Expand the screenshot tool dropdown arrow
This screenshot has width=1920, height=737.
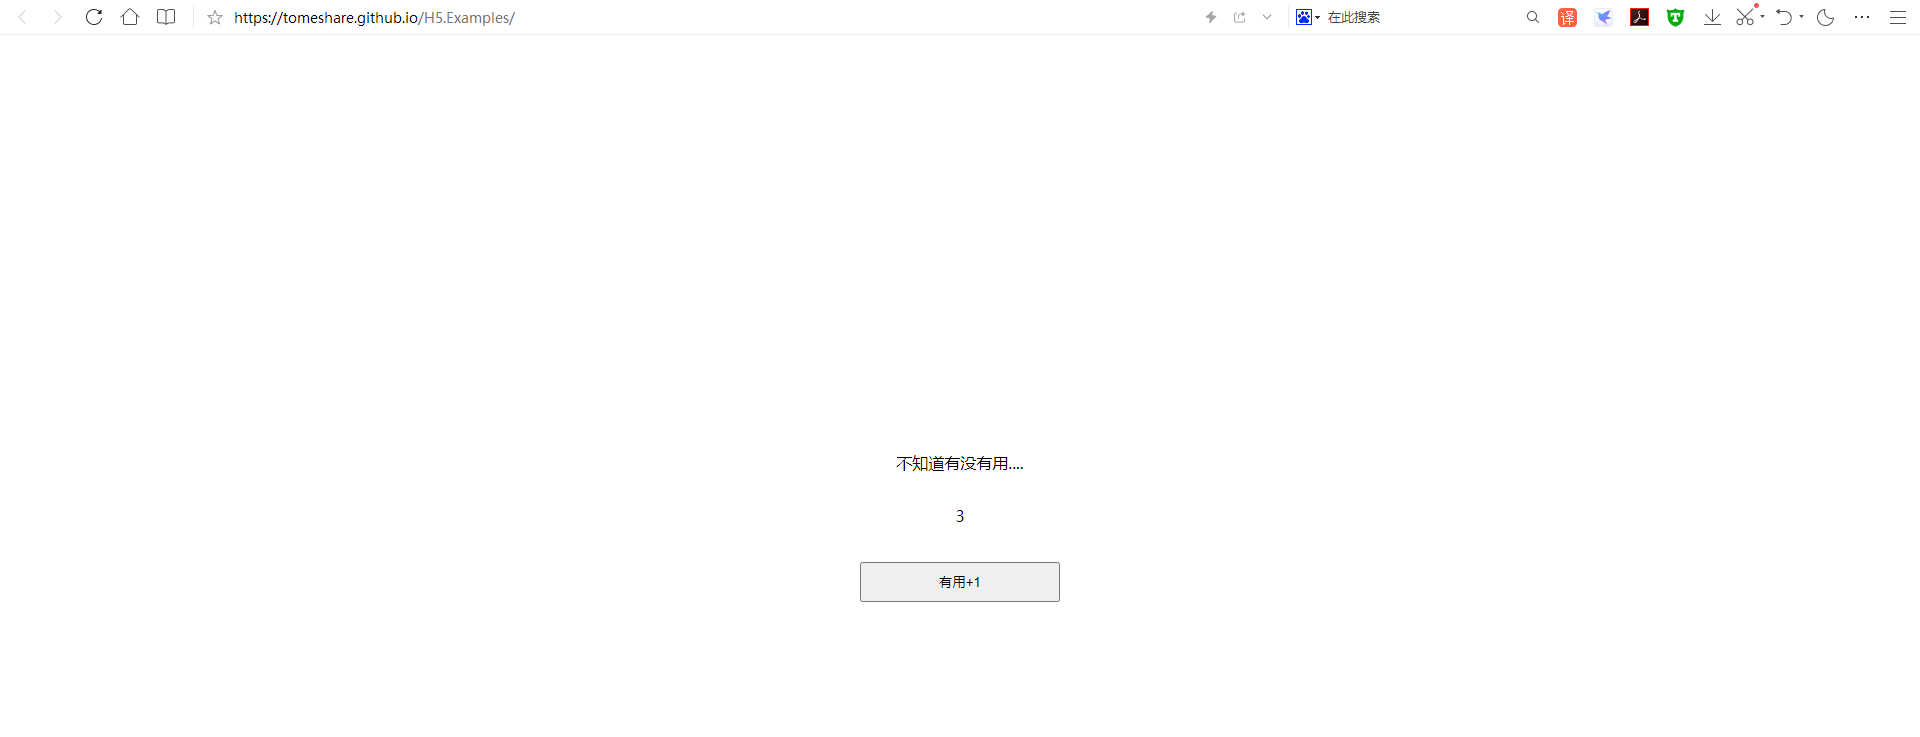pos(1762,17)
